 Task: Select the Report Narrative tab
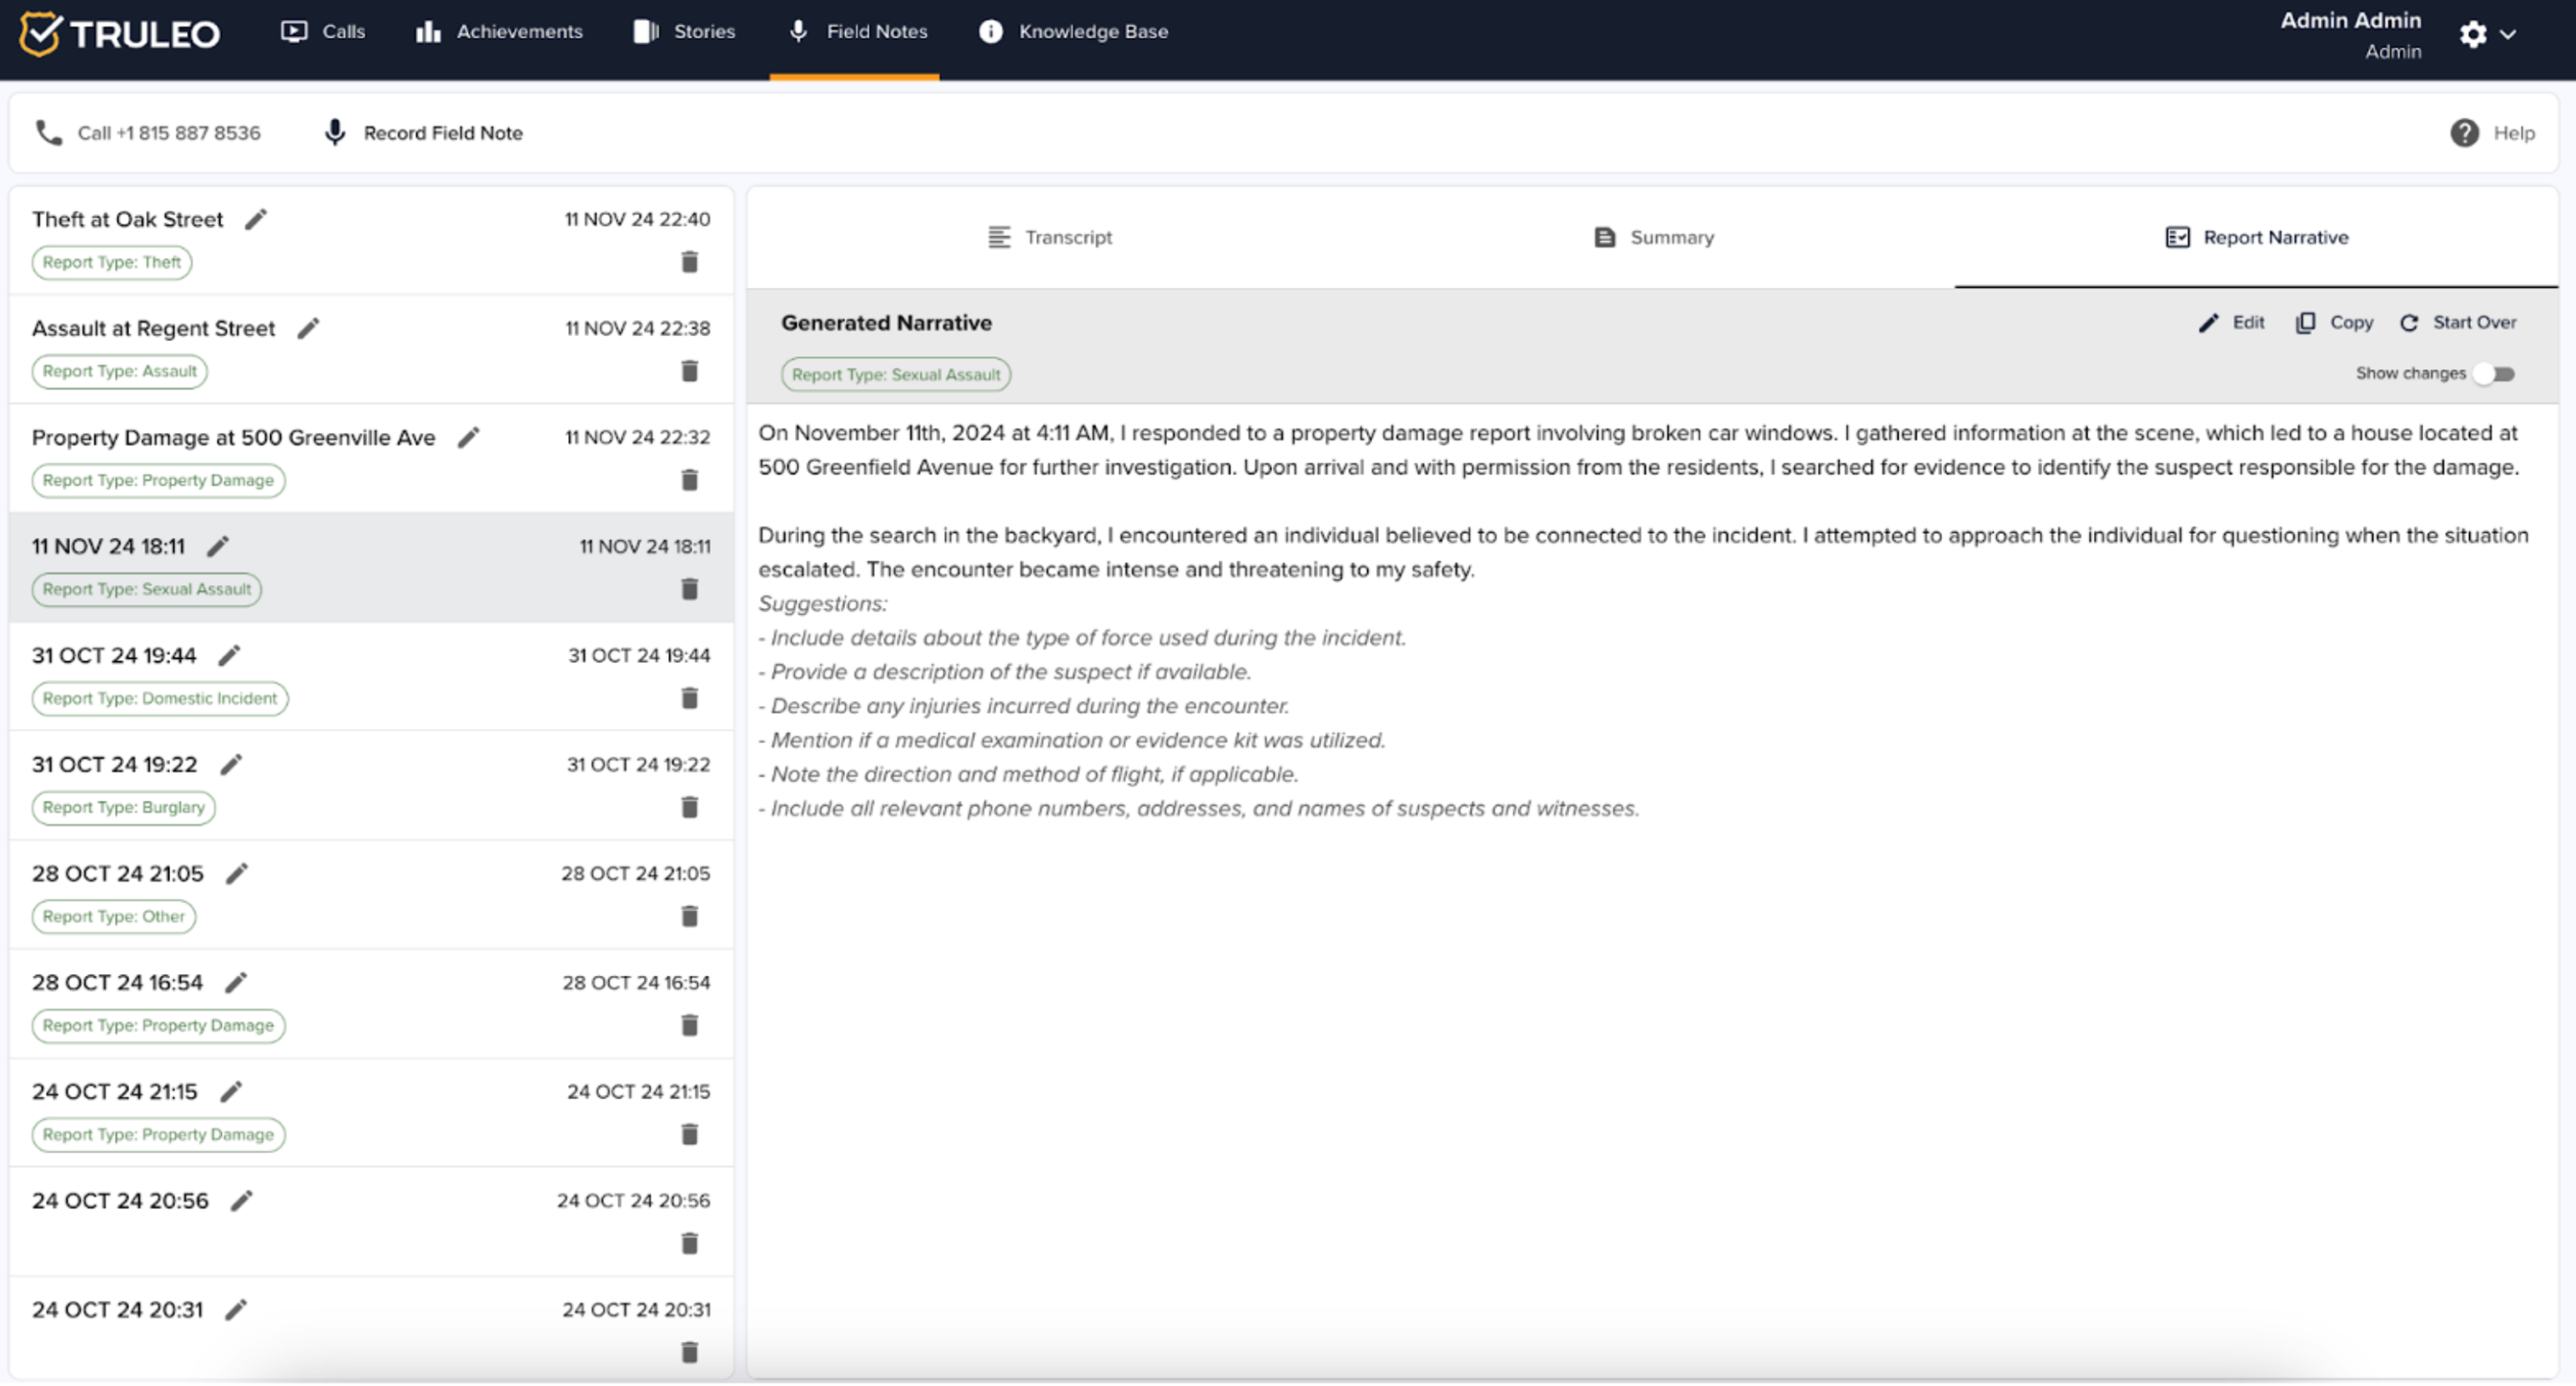pos(2256,237)
